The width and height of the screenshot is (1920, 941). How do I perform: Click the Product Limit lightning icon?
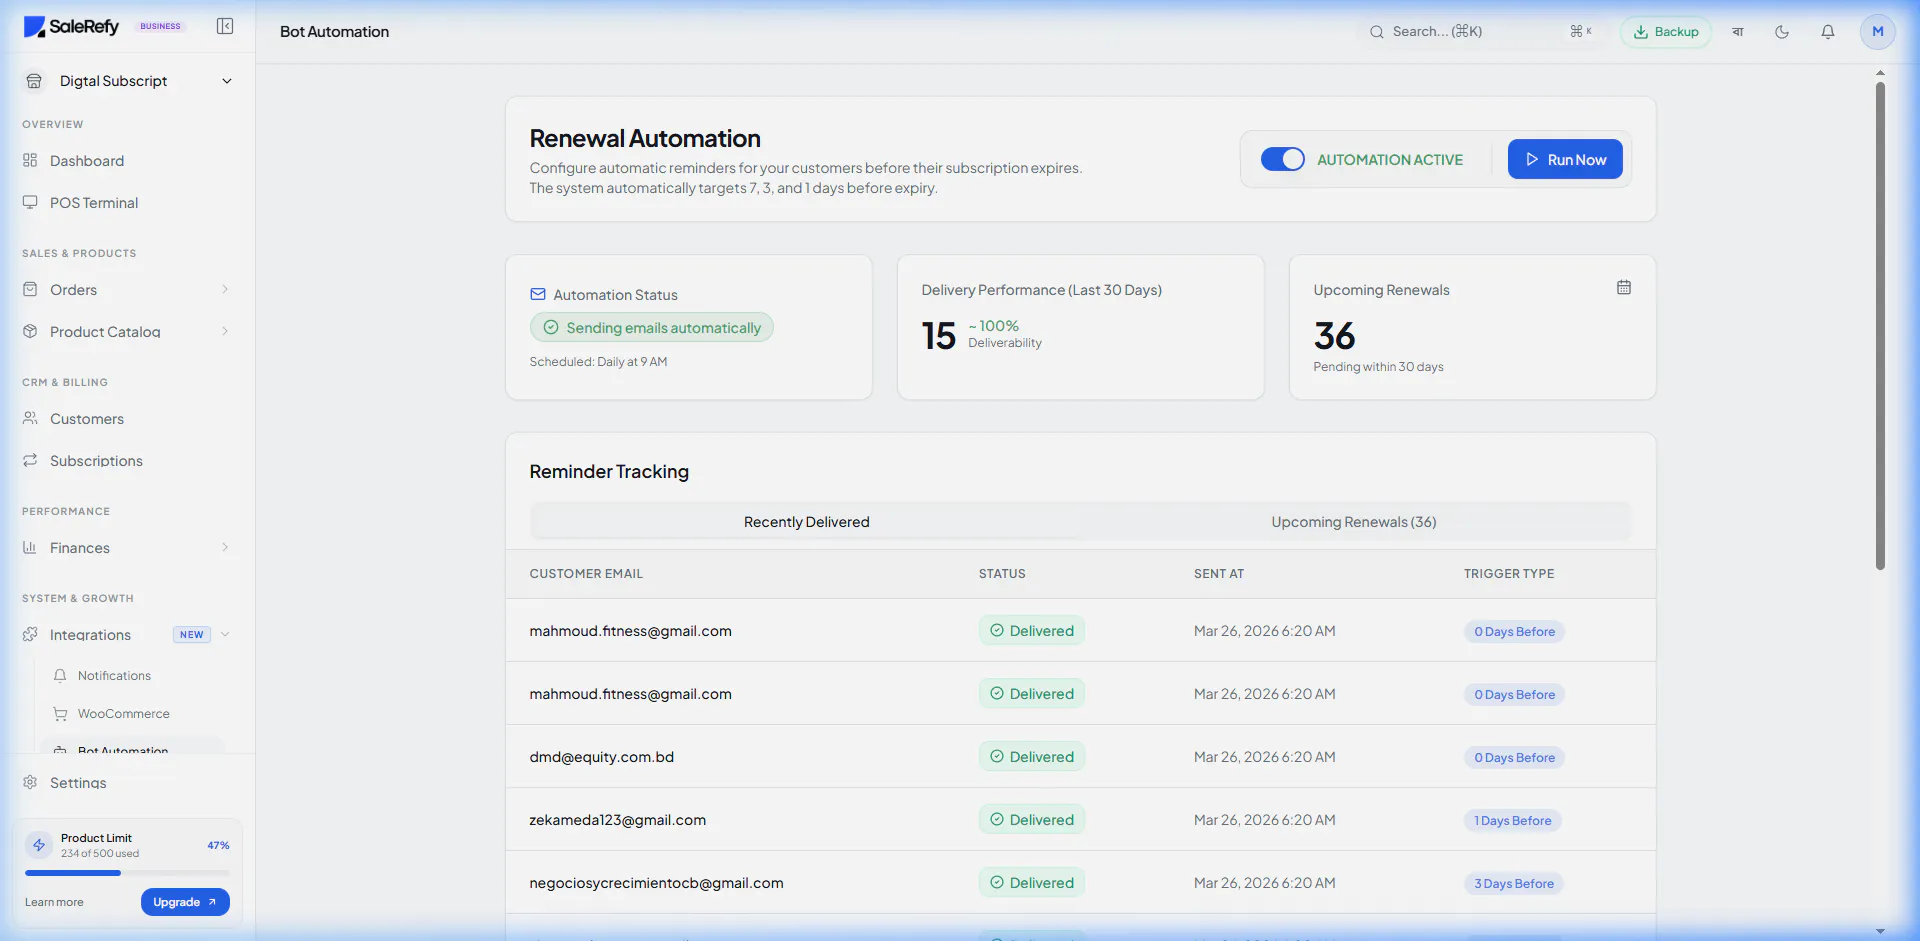click(x=39, y=845)
